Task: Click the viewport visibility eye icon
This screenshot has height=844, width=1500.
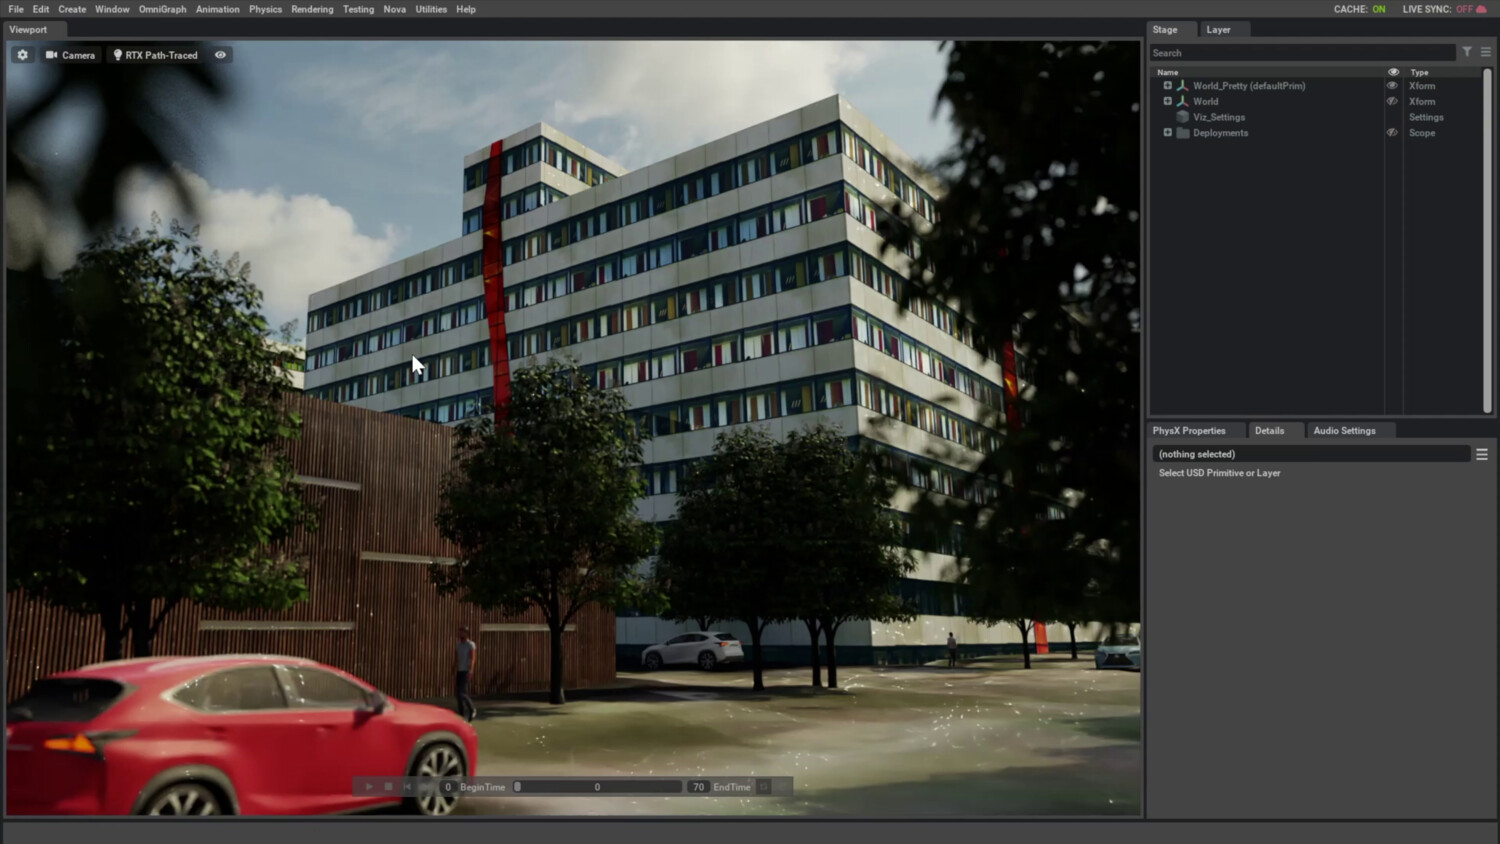Action: click(220, 55)
